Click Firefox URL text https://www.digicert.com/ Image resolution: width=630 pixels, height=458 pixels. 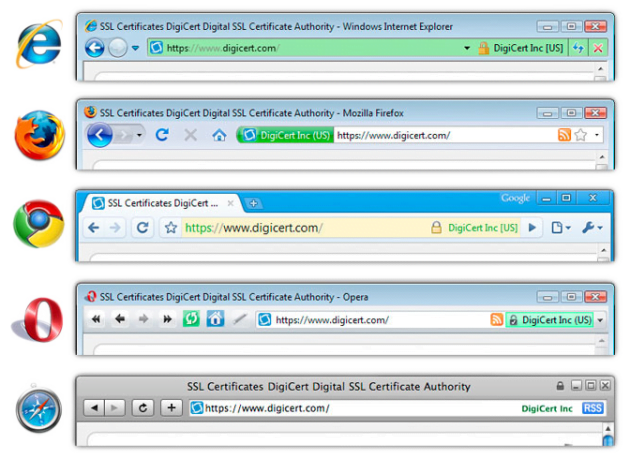click(x=393, y=135)
